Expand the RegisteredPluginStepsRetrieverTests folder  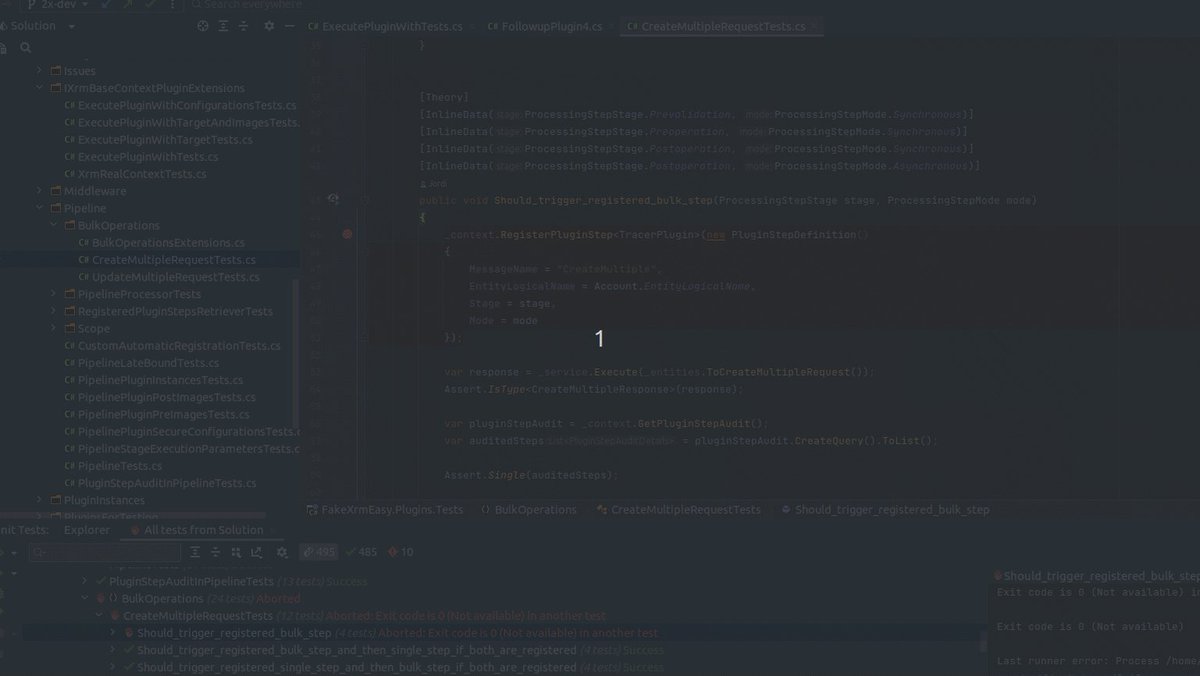(x=55, y=311)
